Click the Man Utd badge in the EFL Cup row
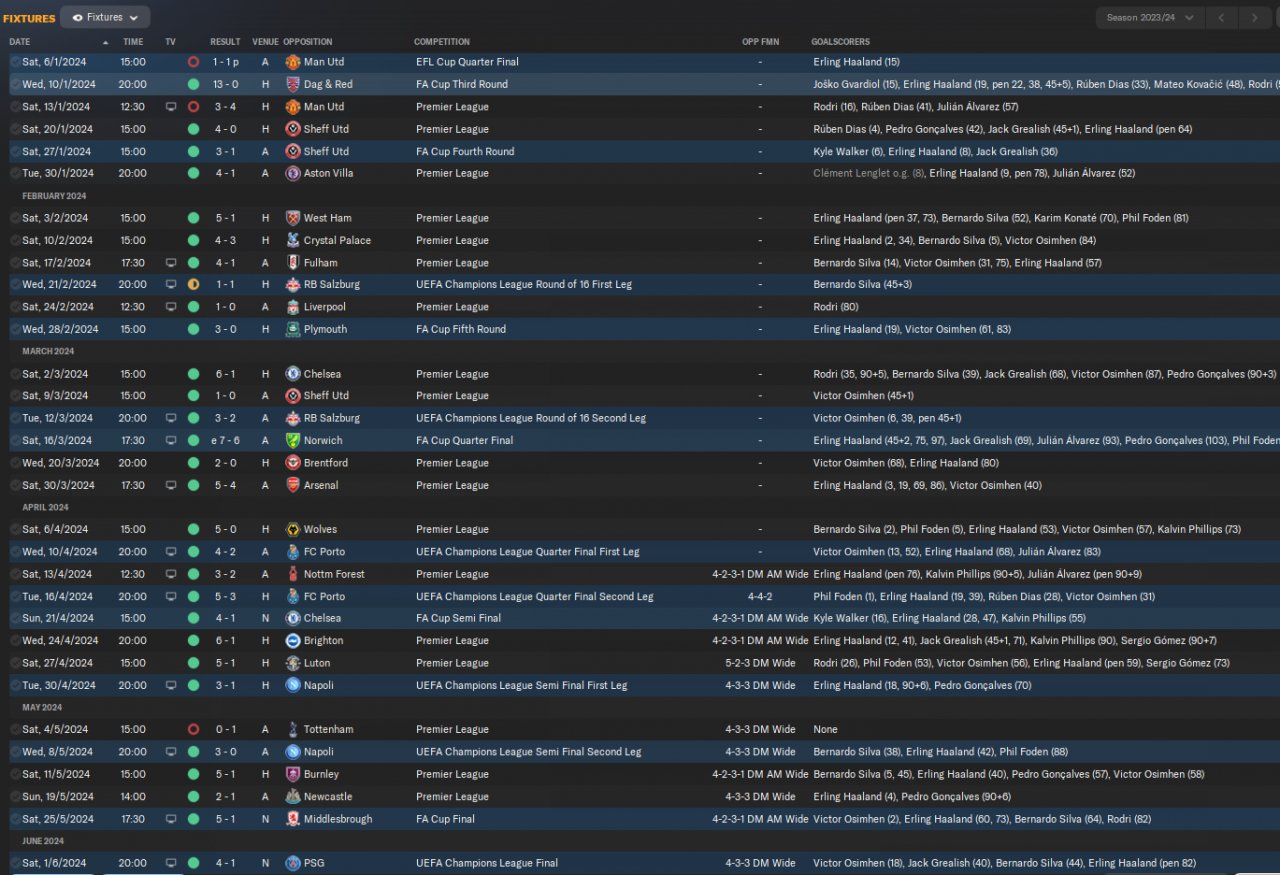 click(293, 62)
